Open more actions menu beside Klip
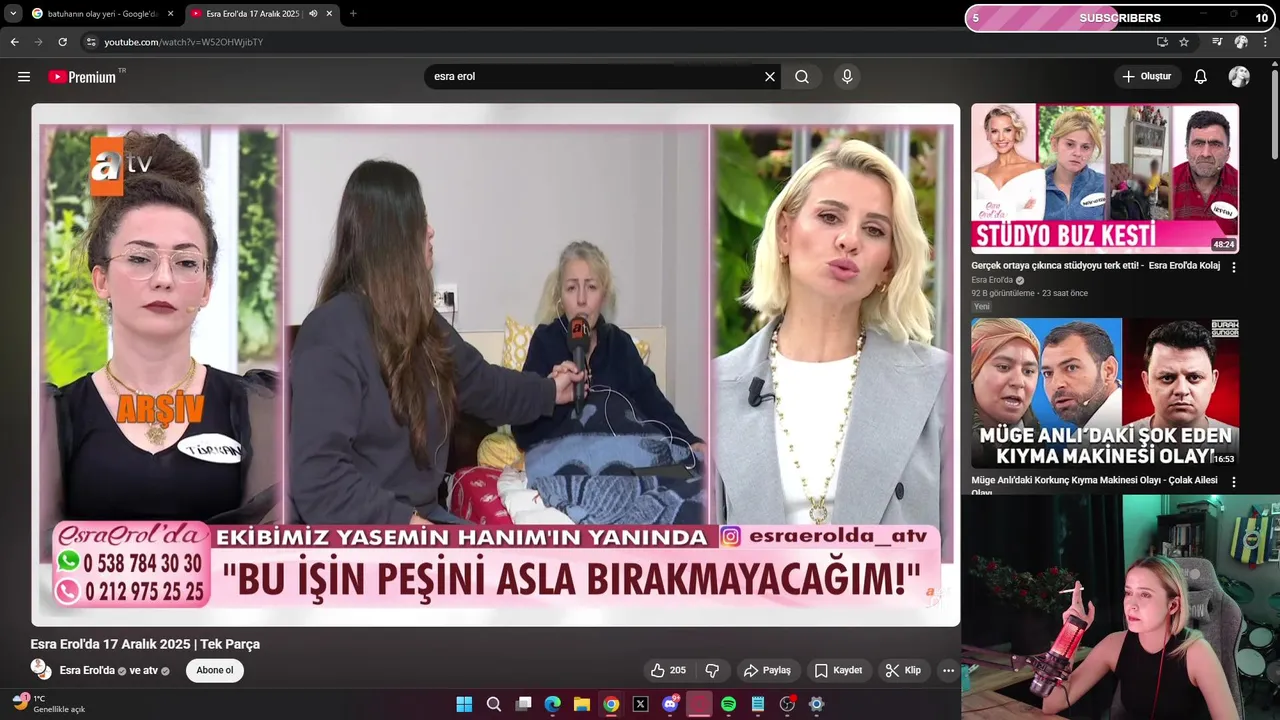The image size is (1280, 720). coord(948,670)
